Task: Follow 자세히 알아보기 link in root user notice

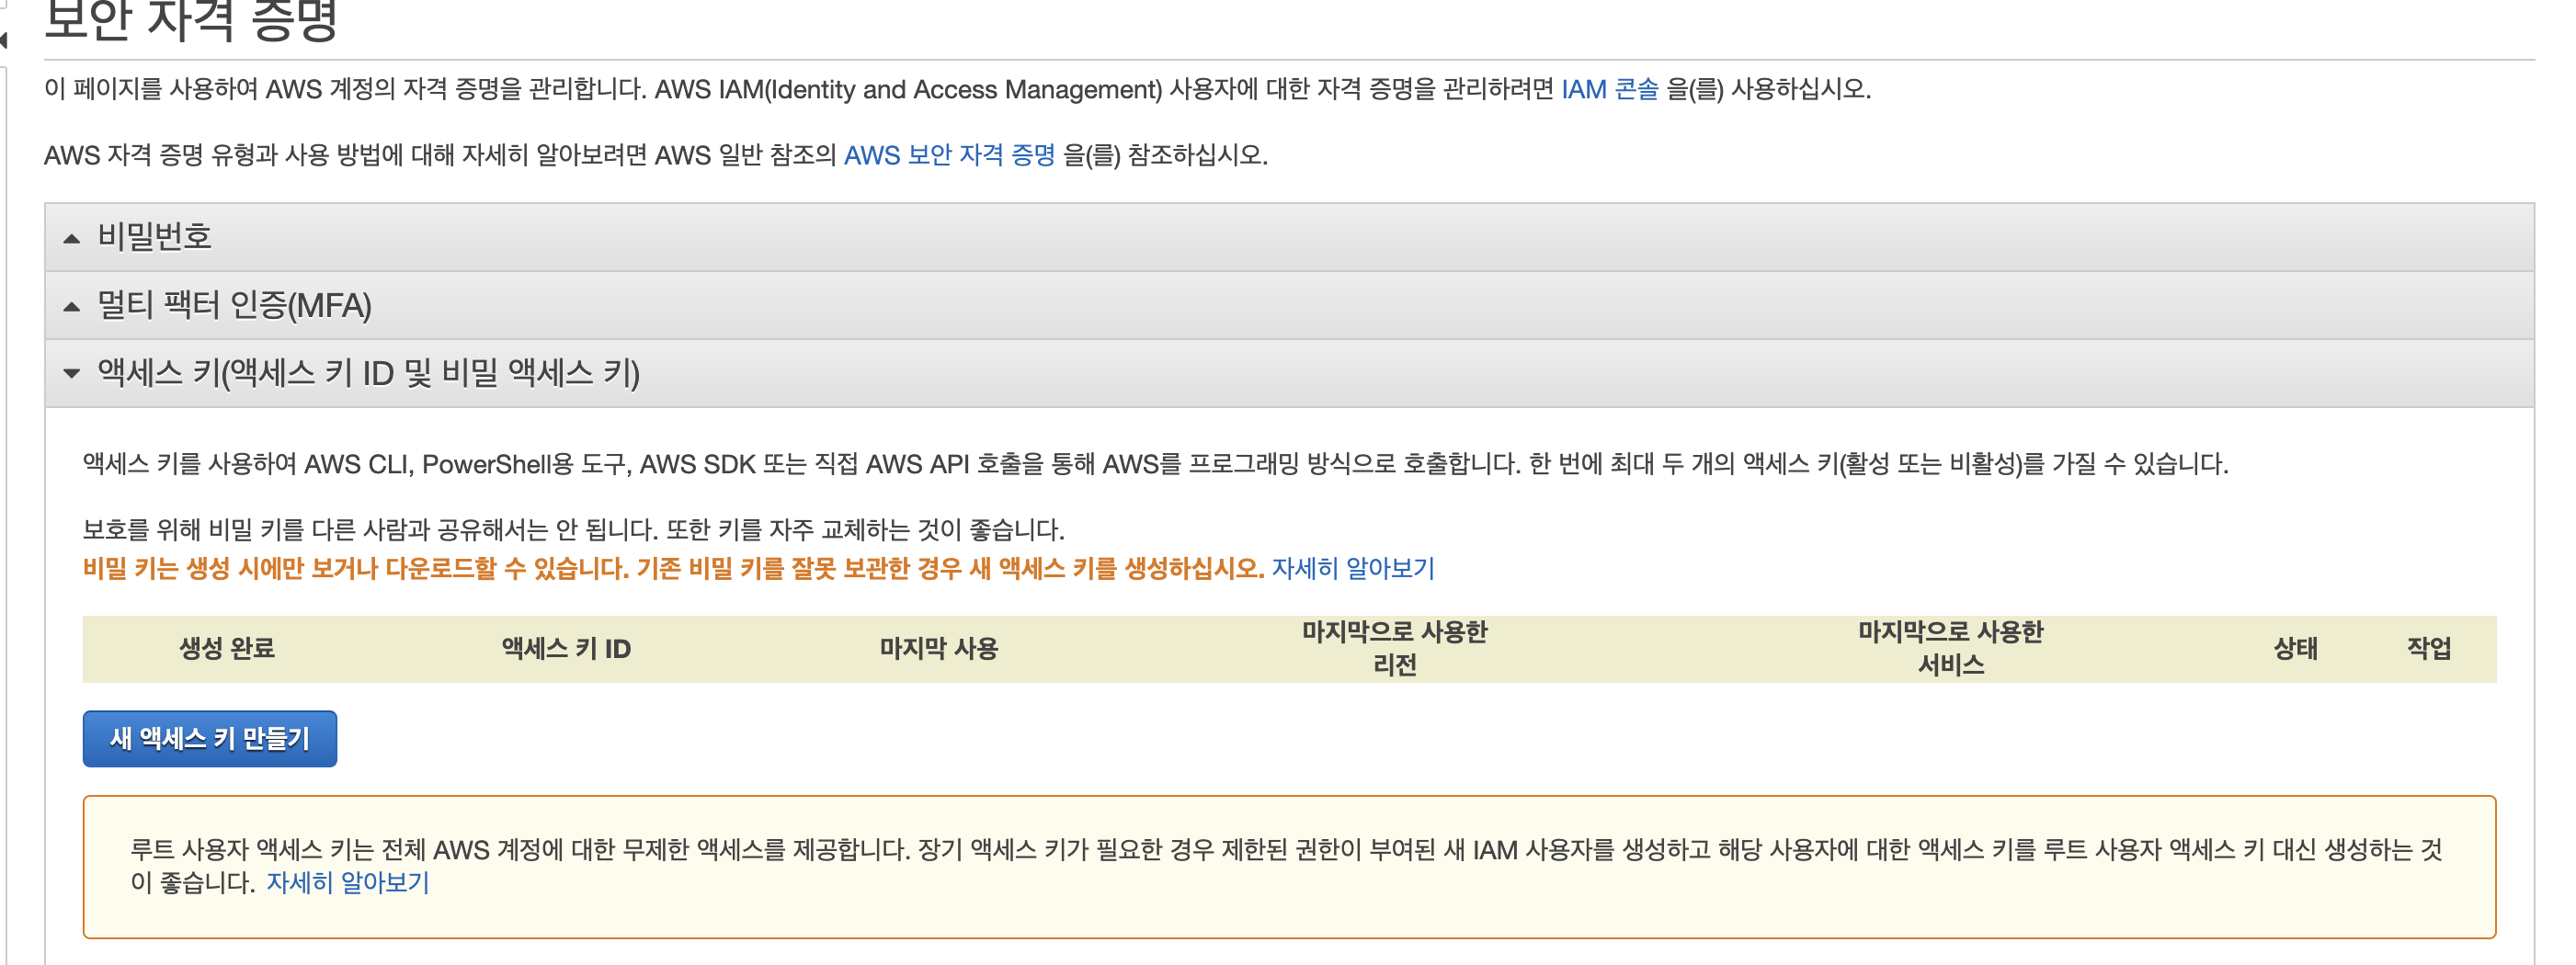Action: click(x=347, y=882)
